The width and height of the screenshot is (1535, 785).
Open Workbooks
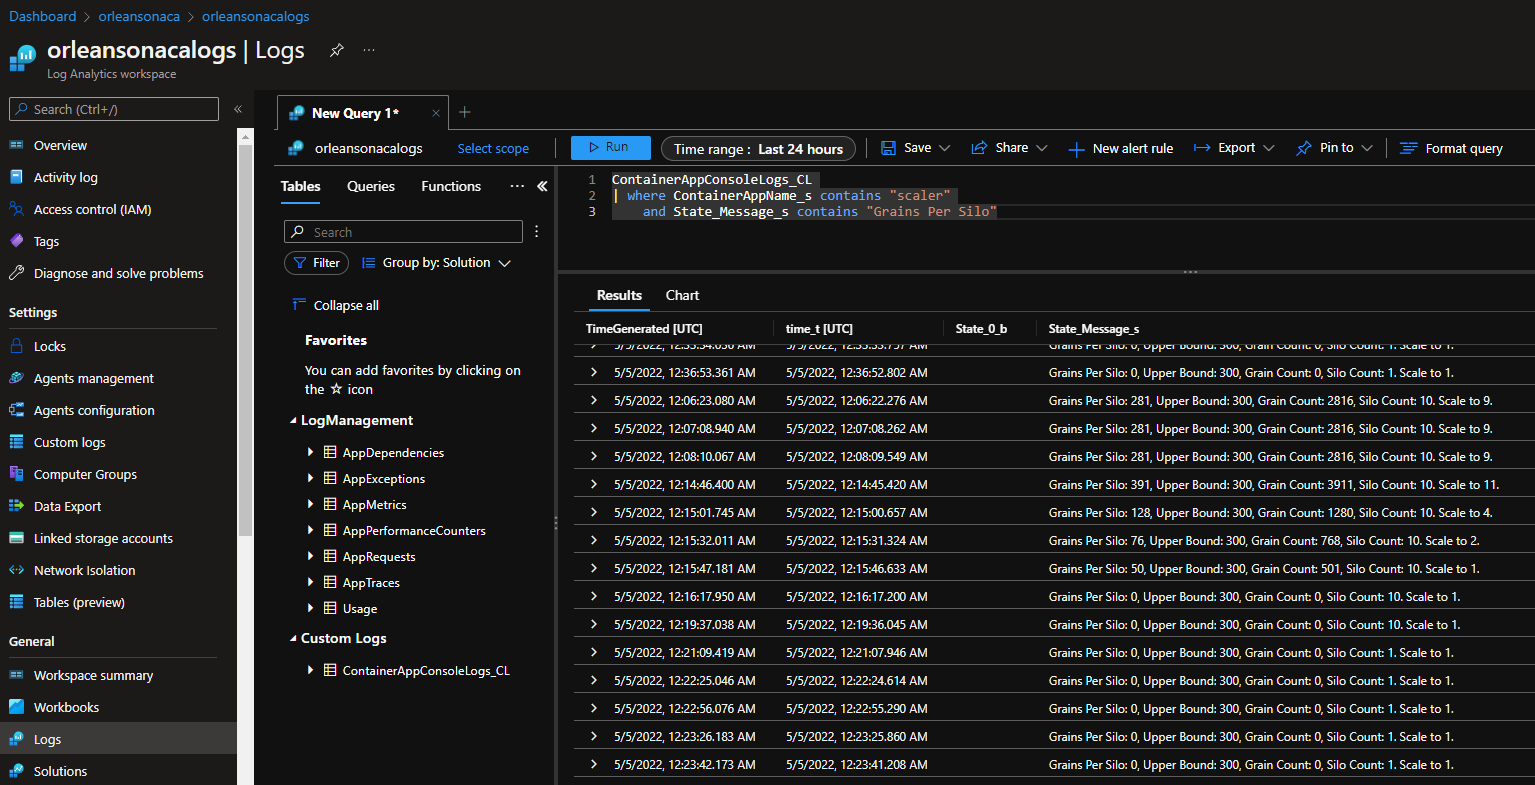pyautogui.click(x=66, y=707)
